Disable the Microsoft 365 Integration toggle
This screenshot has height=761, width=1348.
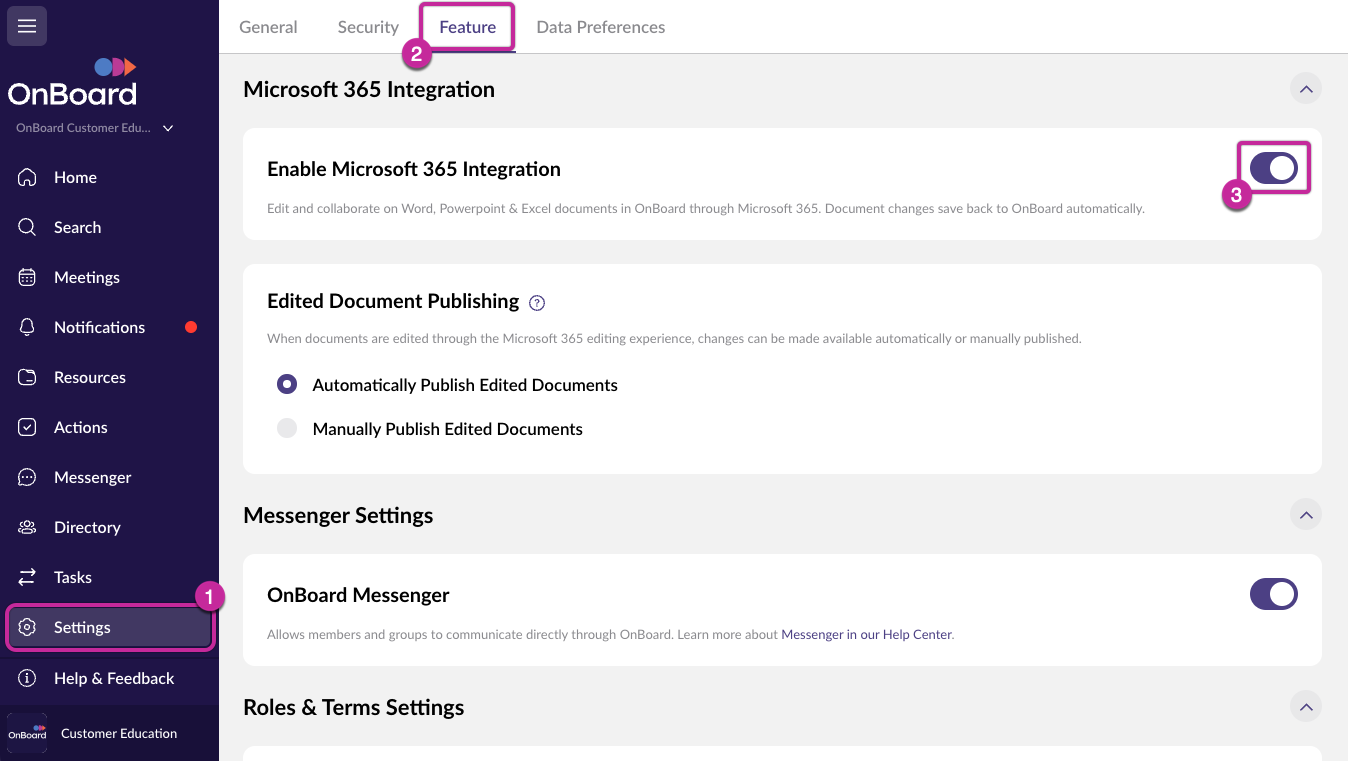click(1273, 168)
